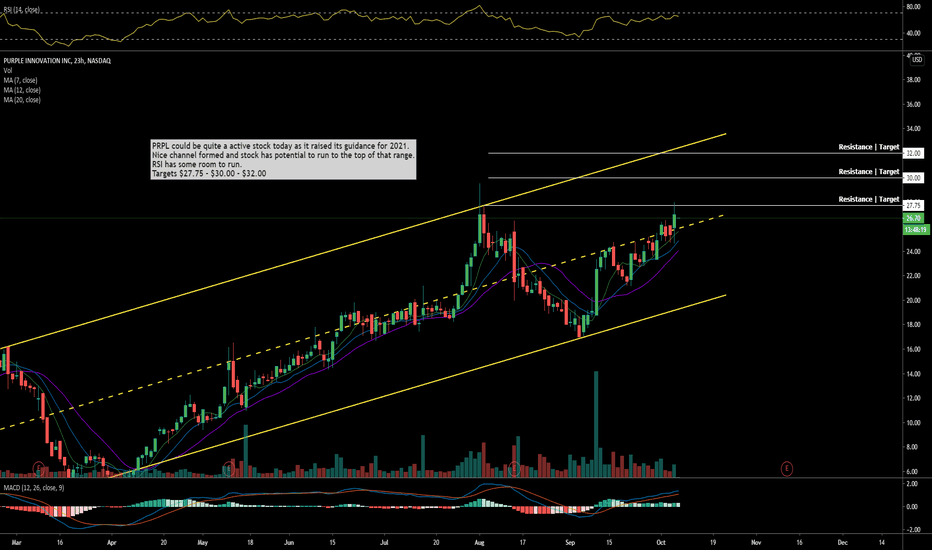Click the earnings marker near May 18
The image size is (932, 550).
[228, 469]
